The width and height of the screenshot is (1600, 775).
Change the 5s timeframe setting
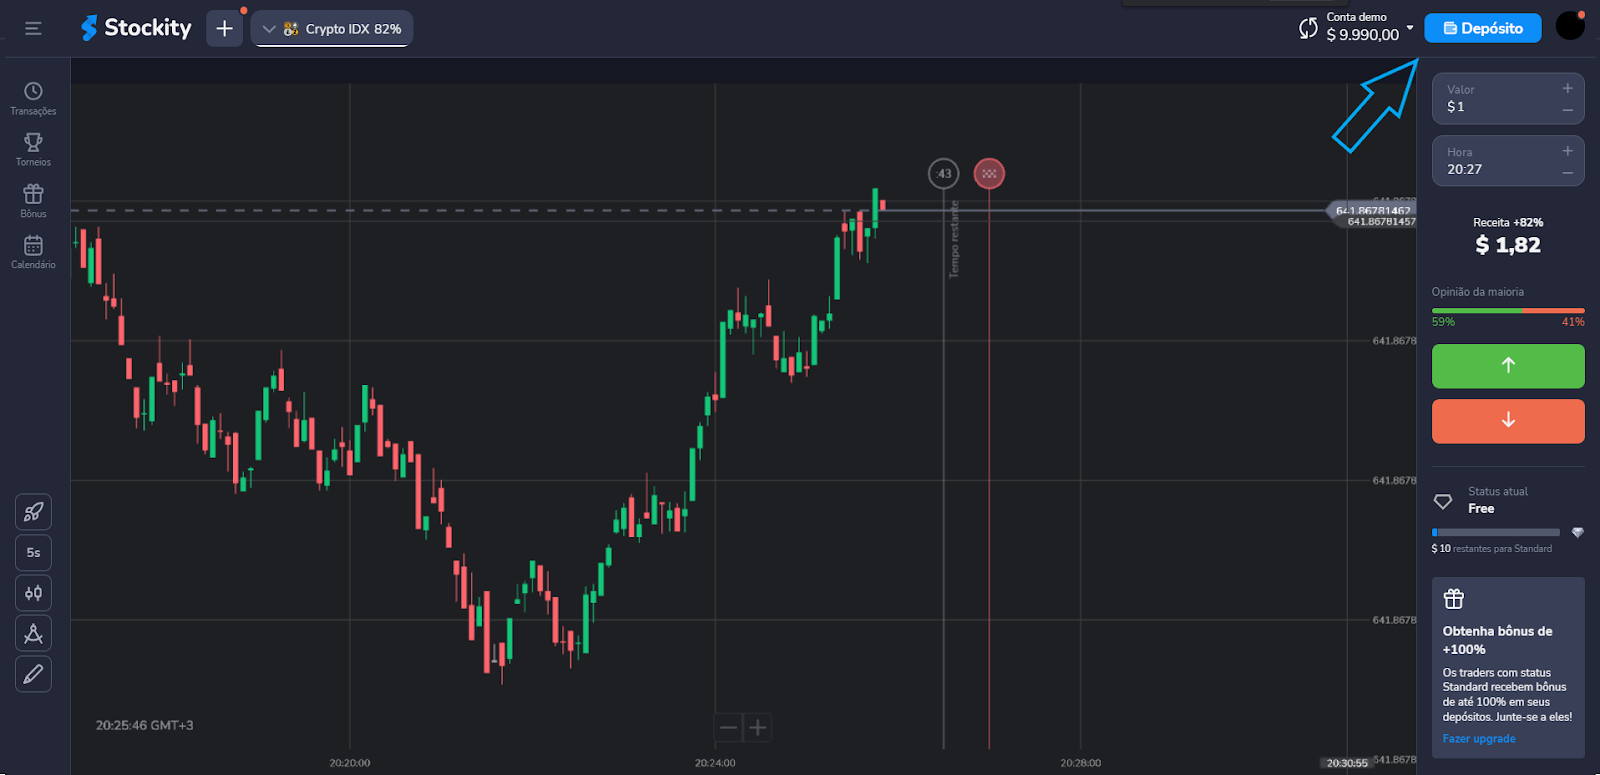33,553
